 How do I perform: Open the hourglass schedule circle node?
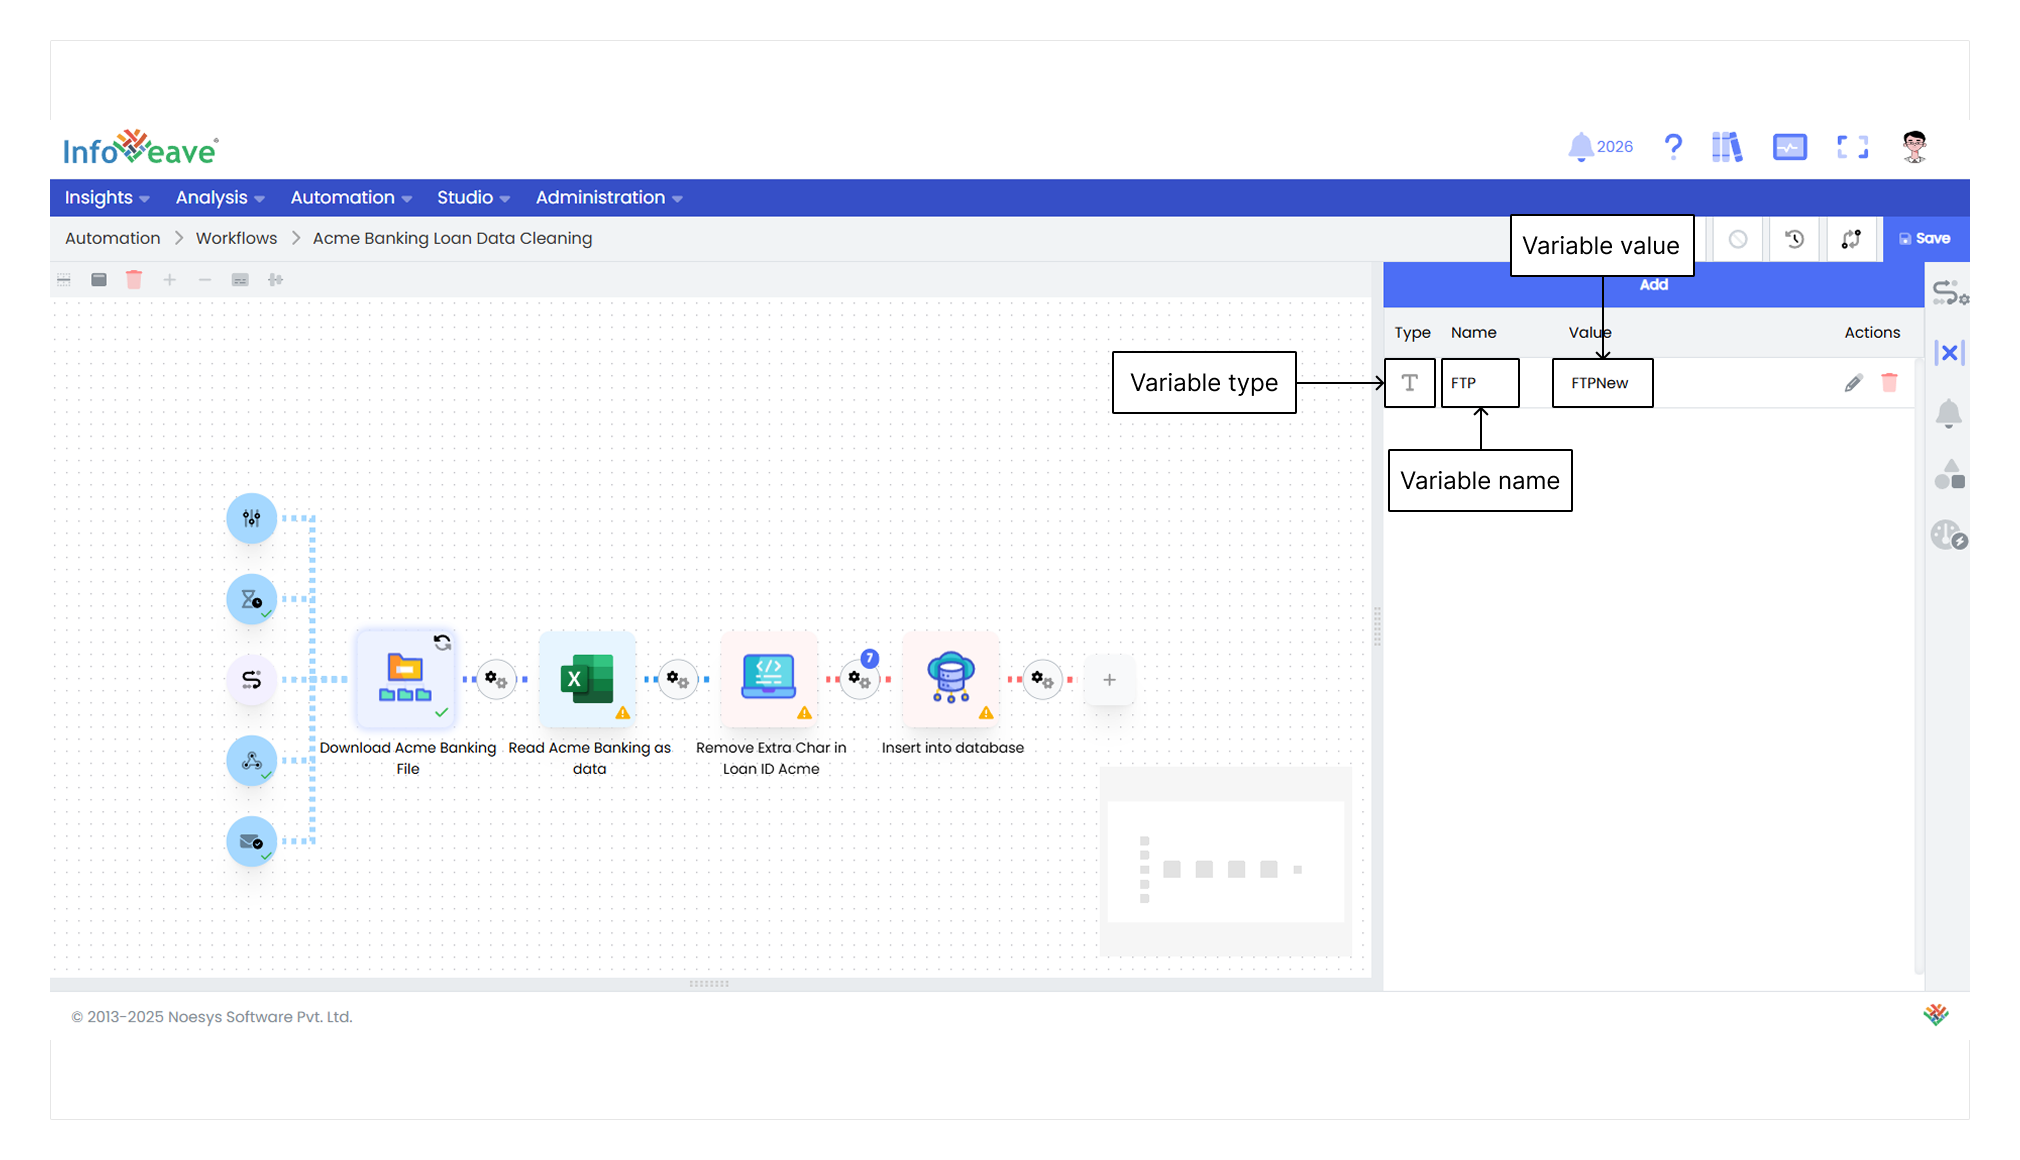point(251,599)
